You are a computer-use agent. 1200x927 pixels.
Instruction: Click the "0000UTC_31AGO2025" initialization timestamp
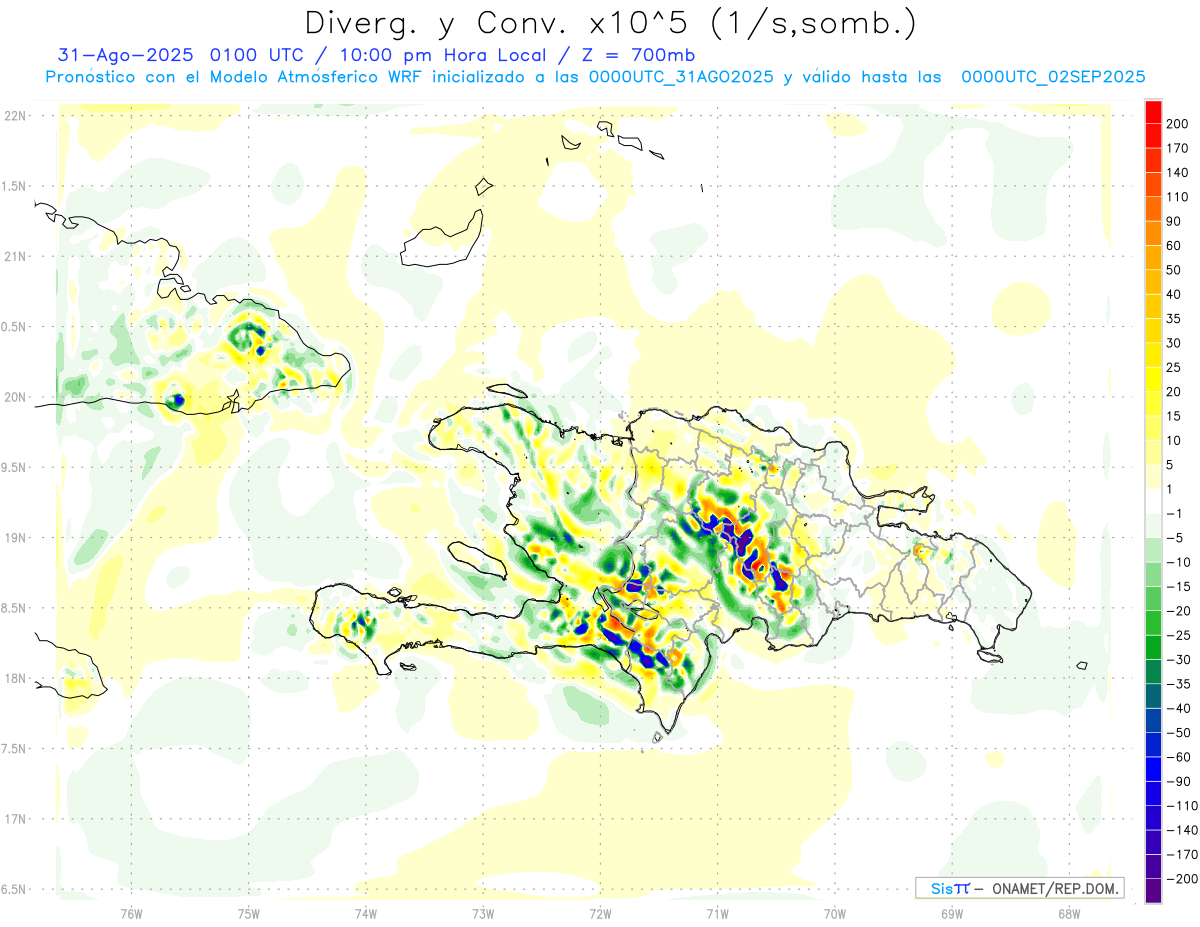pos(681,77)
